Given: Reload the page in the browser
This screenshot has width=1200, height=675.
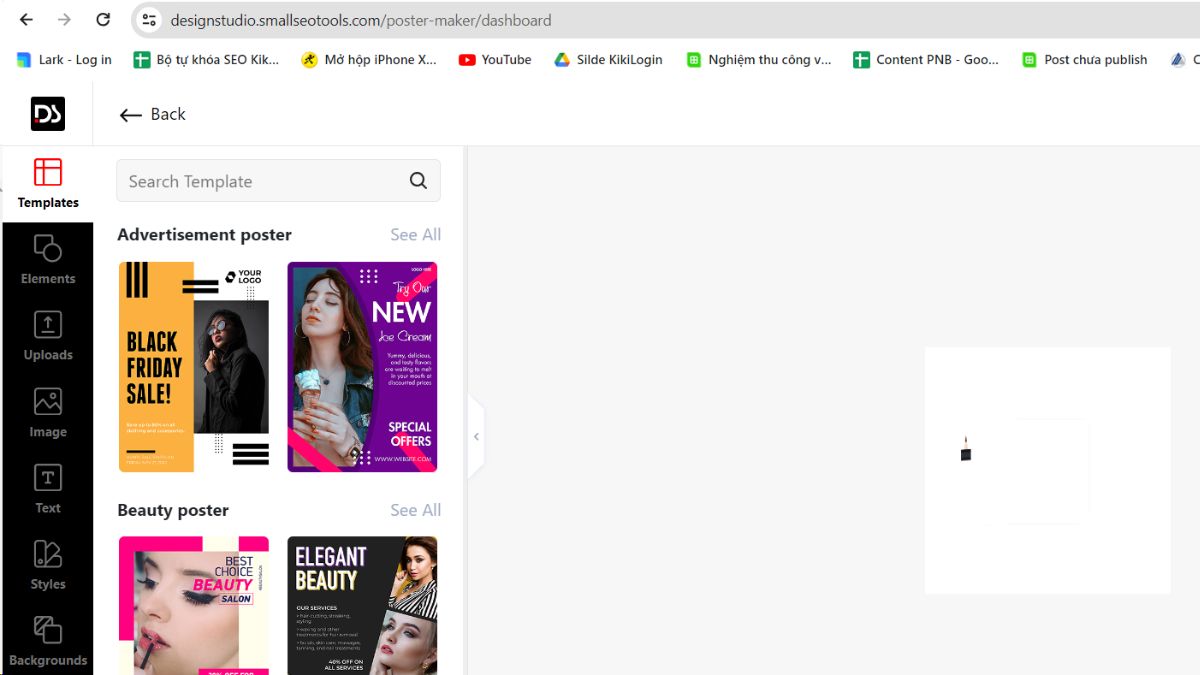Looking at the screenshot, I should pyautogui.click(x=103, y=20).
